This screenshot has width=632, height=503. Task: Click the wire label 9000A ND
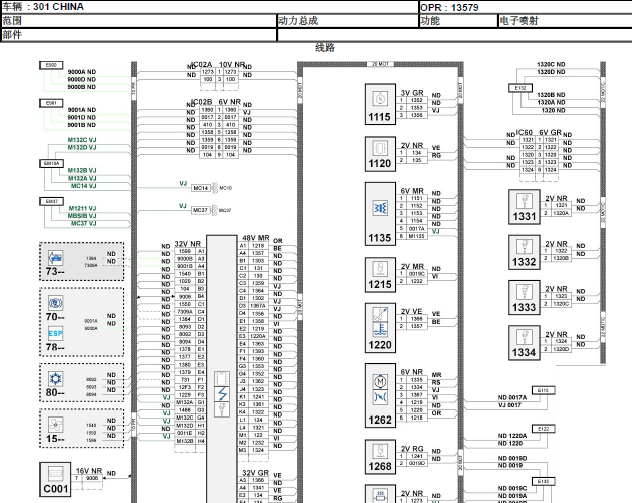point(82,72)
